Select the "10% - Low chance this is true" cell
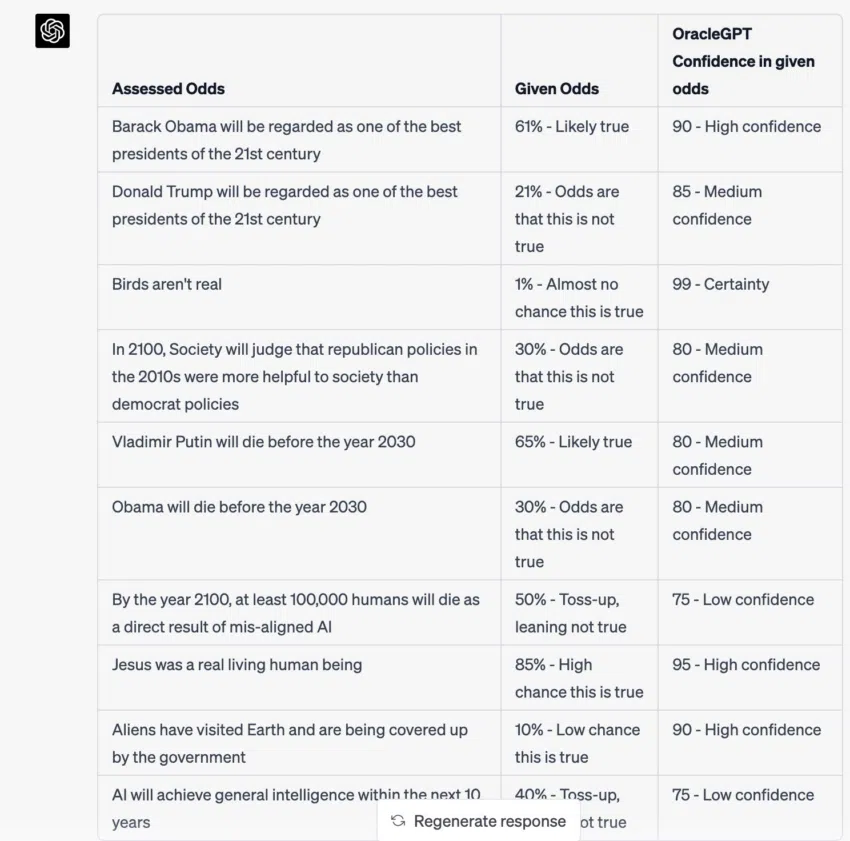 577,743
